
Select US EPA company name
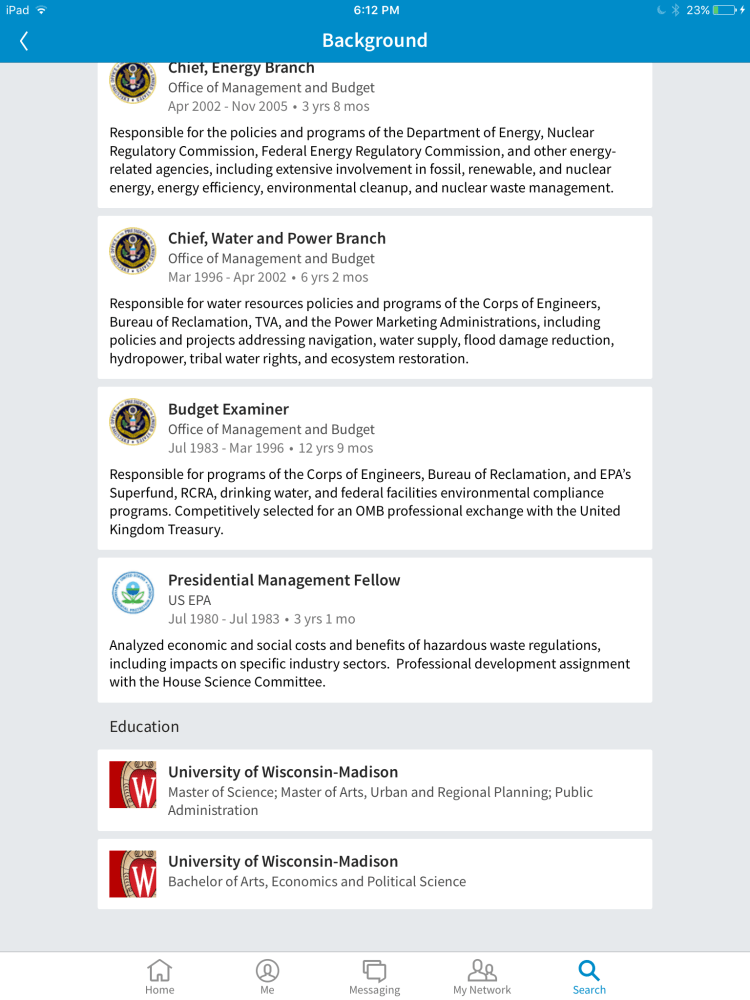click(189, 600)
